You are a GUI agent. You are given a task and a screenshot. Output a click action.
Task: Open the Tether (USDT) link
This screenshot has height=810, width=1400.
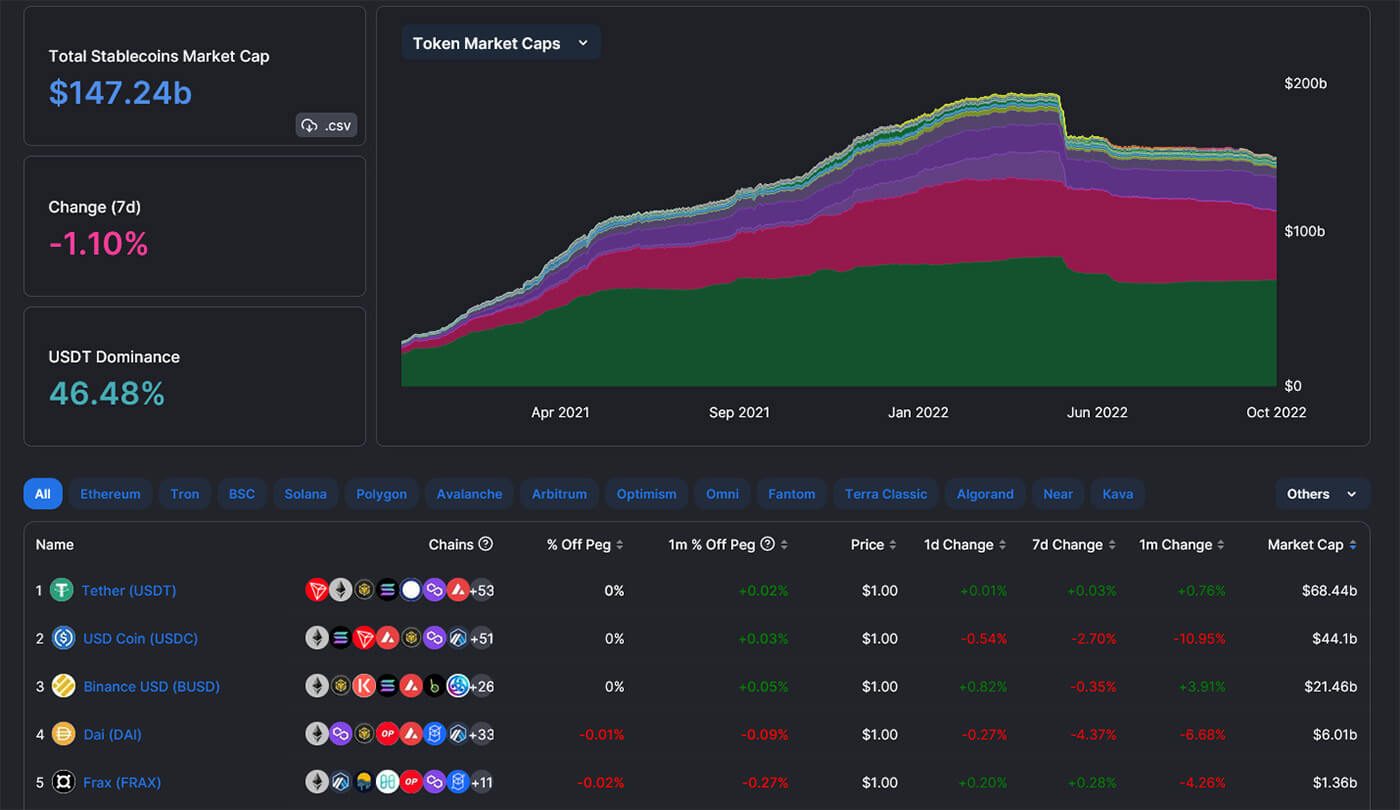click(129, 590)
